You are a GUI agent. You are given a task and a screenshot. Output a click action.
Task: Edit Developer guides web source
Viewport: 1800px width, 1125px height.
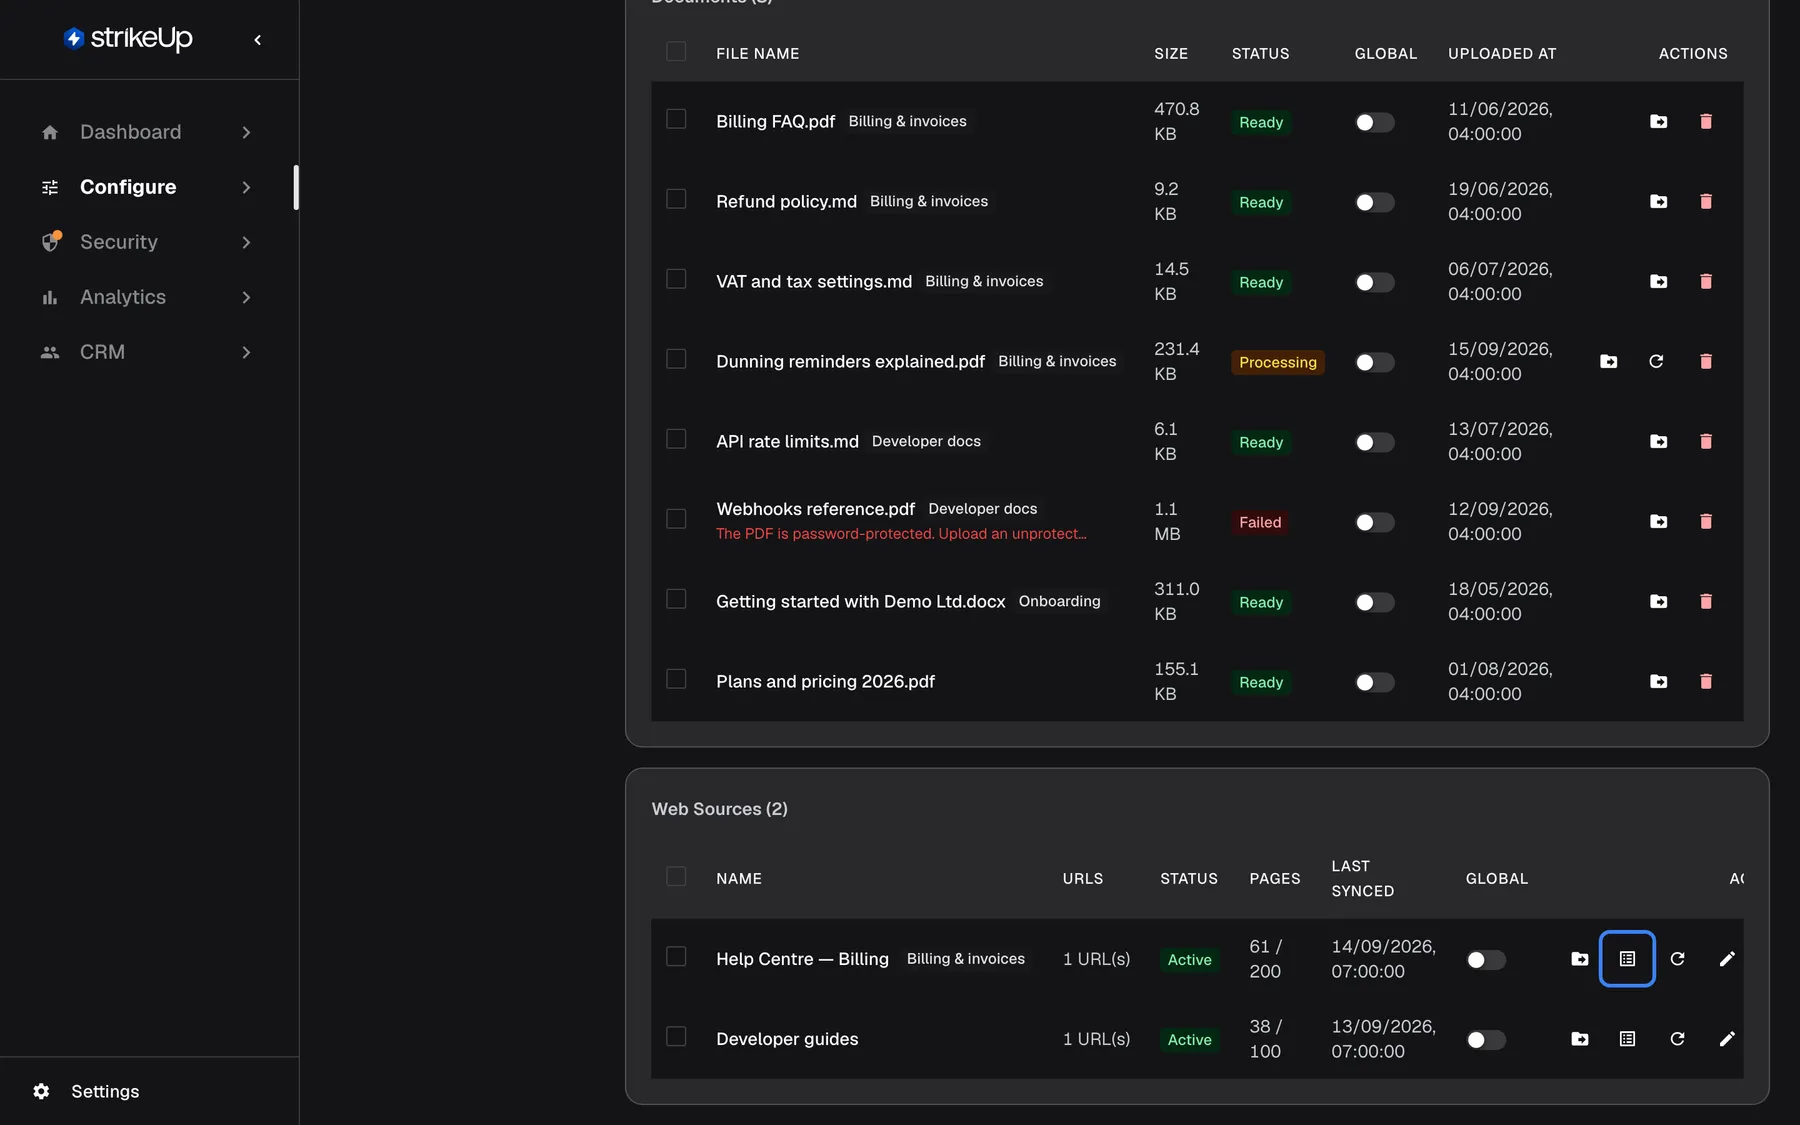1726,1038
